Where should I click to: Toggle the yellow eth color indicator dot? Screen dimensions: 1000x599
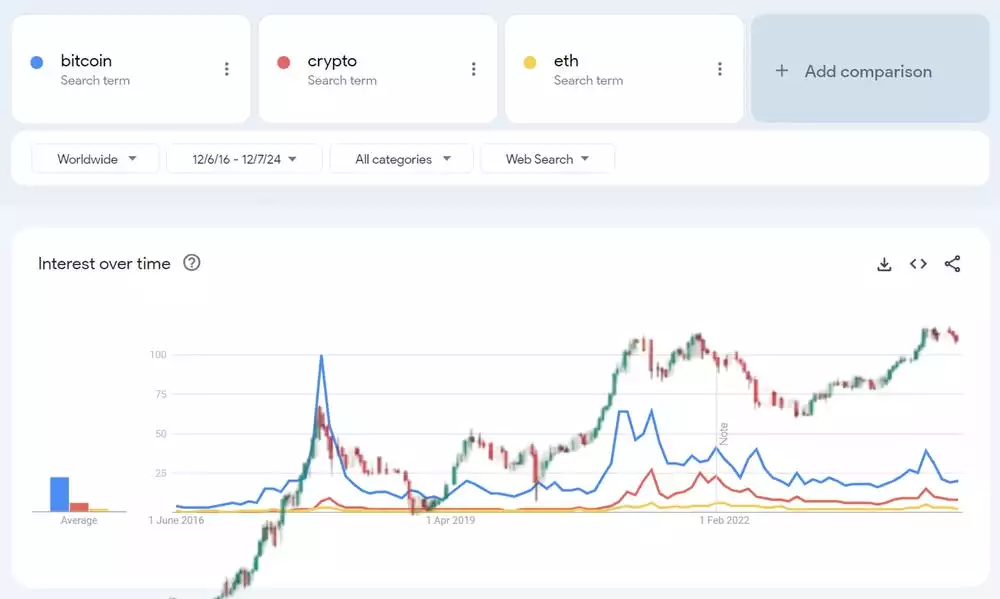click(x=530, y=61)
